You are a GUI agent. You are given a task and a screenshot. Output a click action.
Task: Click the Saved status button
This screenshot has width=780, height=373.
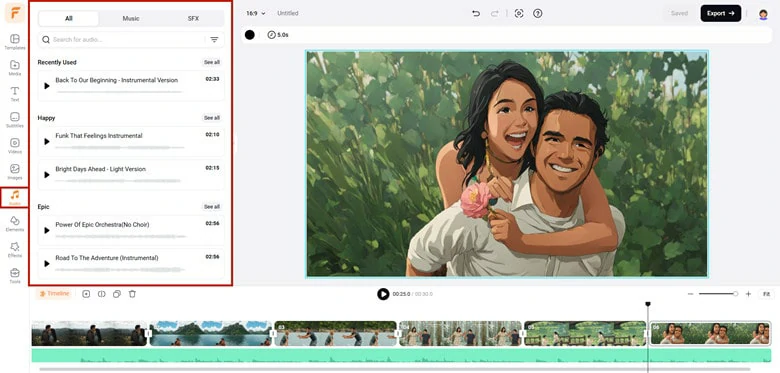tap(679, 13)
